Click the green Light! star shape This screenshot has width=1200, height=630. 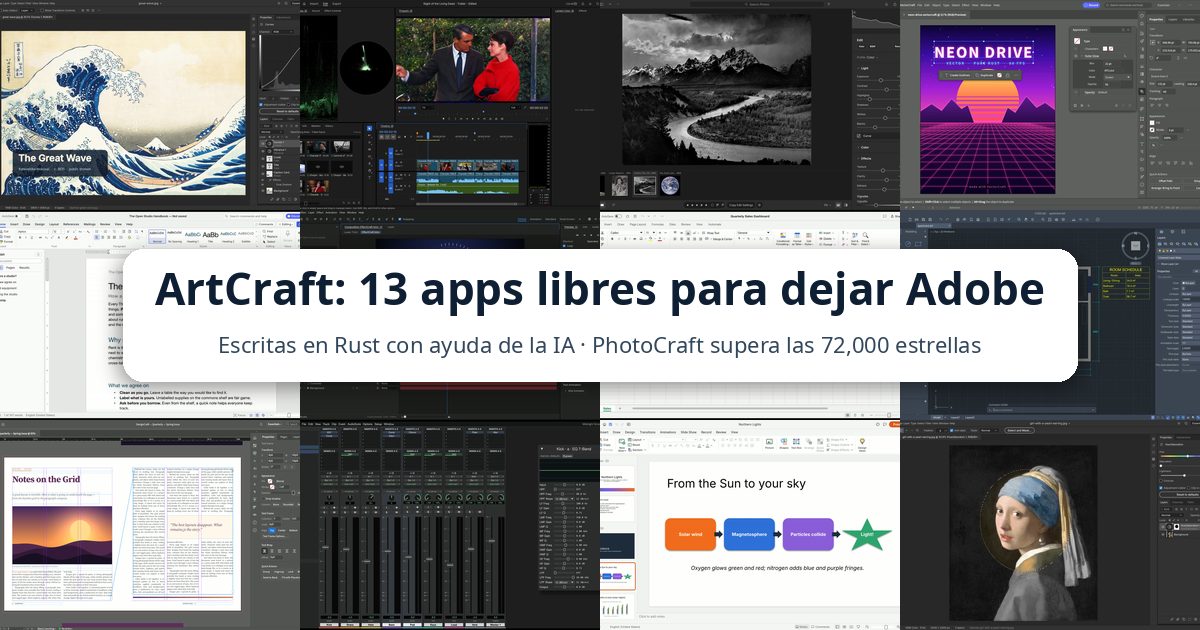point(868,534)
